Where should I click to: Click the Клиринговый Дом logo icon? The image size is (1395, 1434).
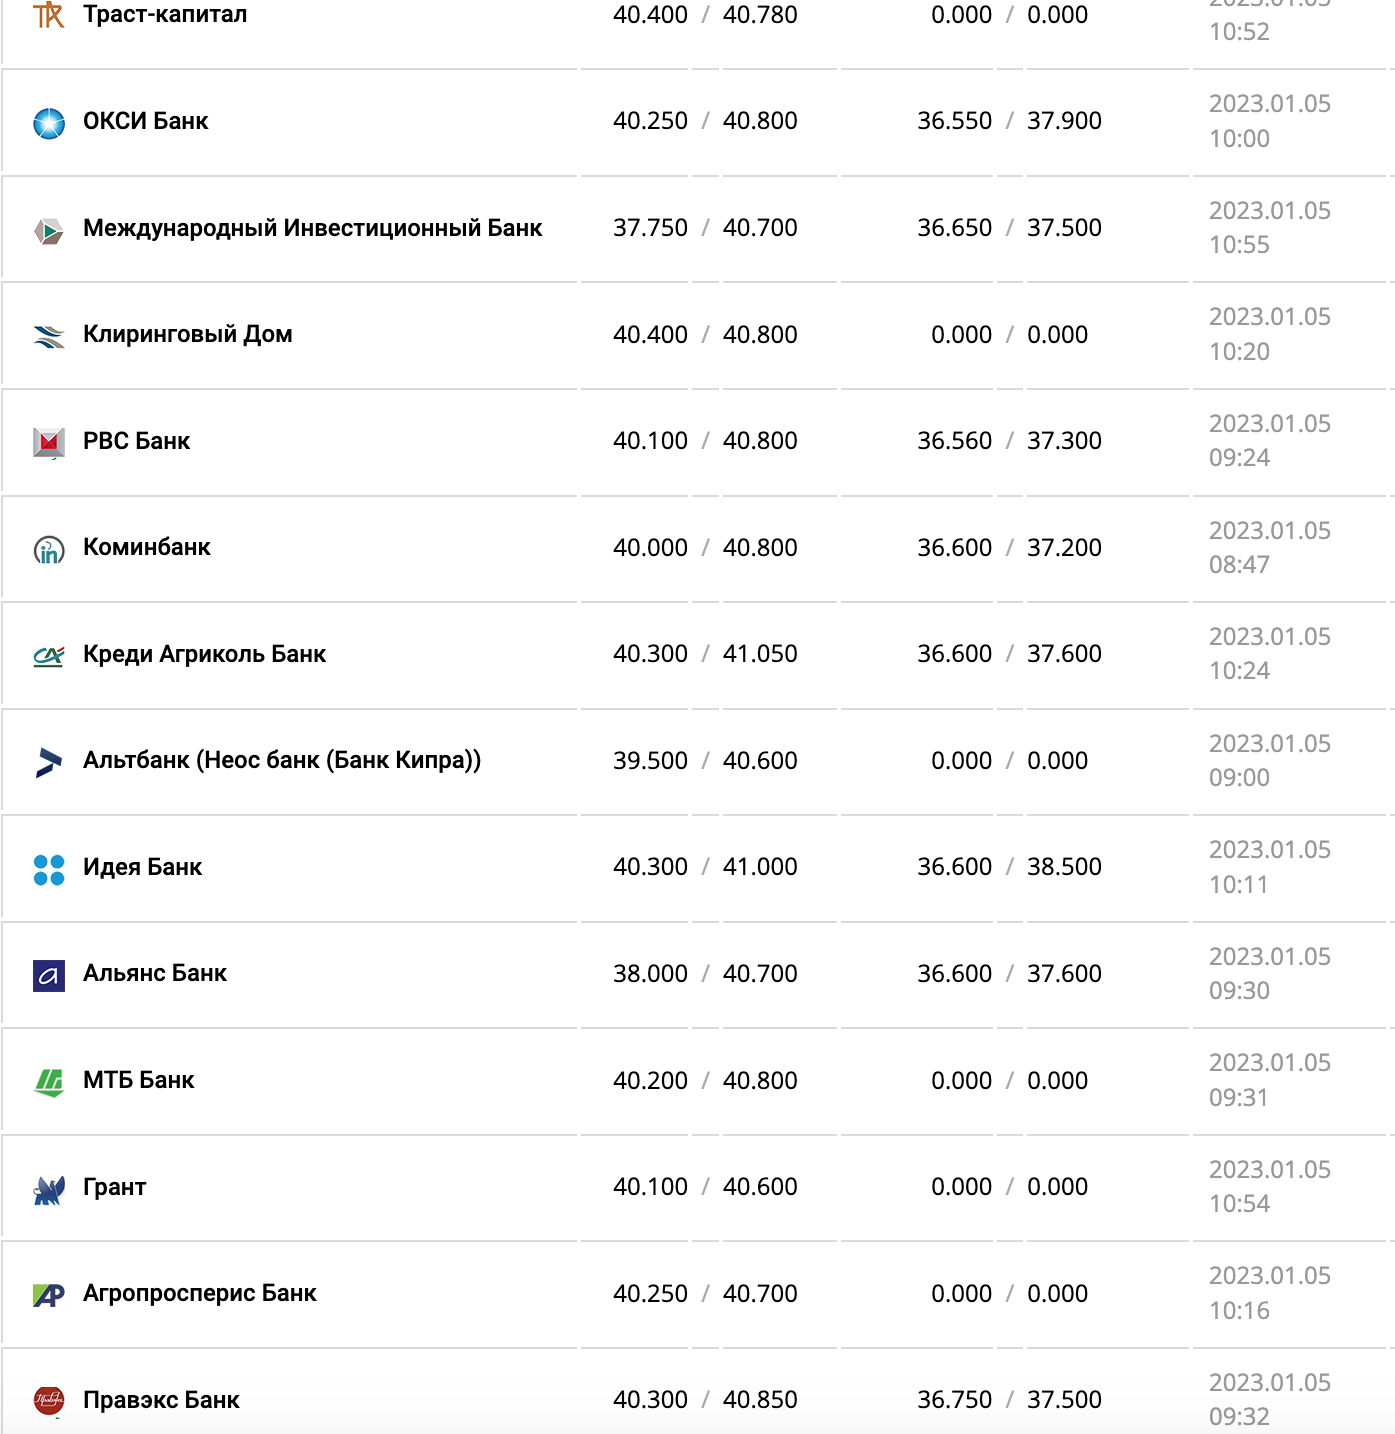(49, 336)
